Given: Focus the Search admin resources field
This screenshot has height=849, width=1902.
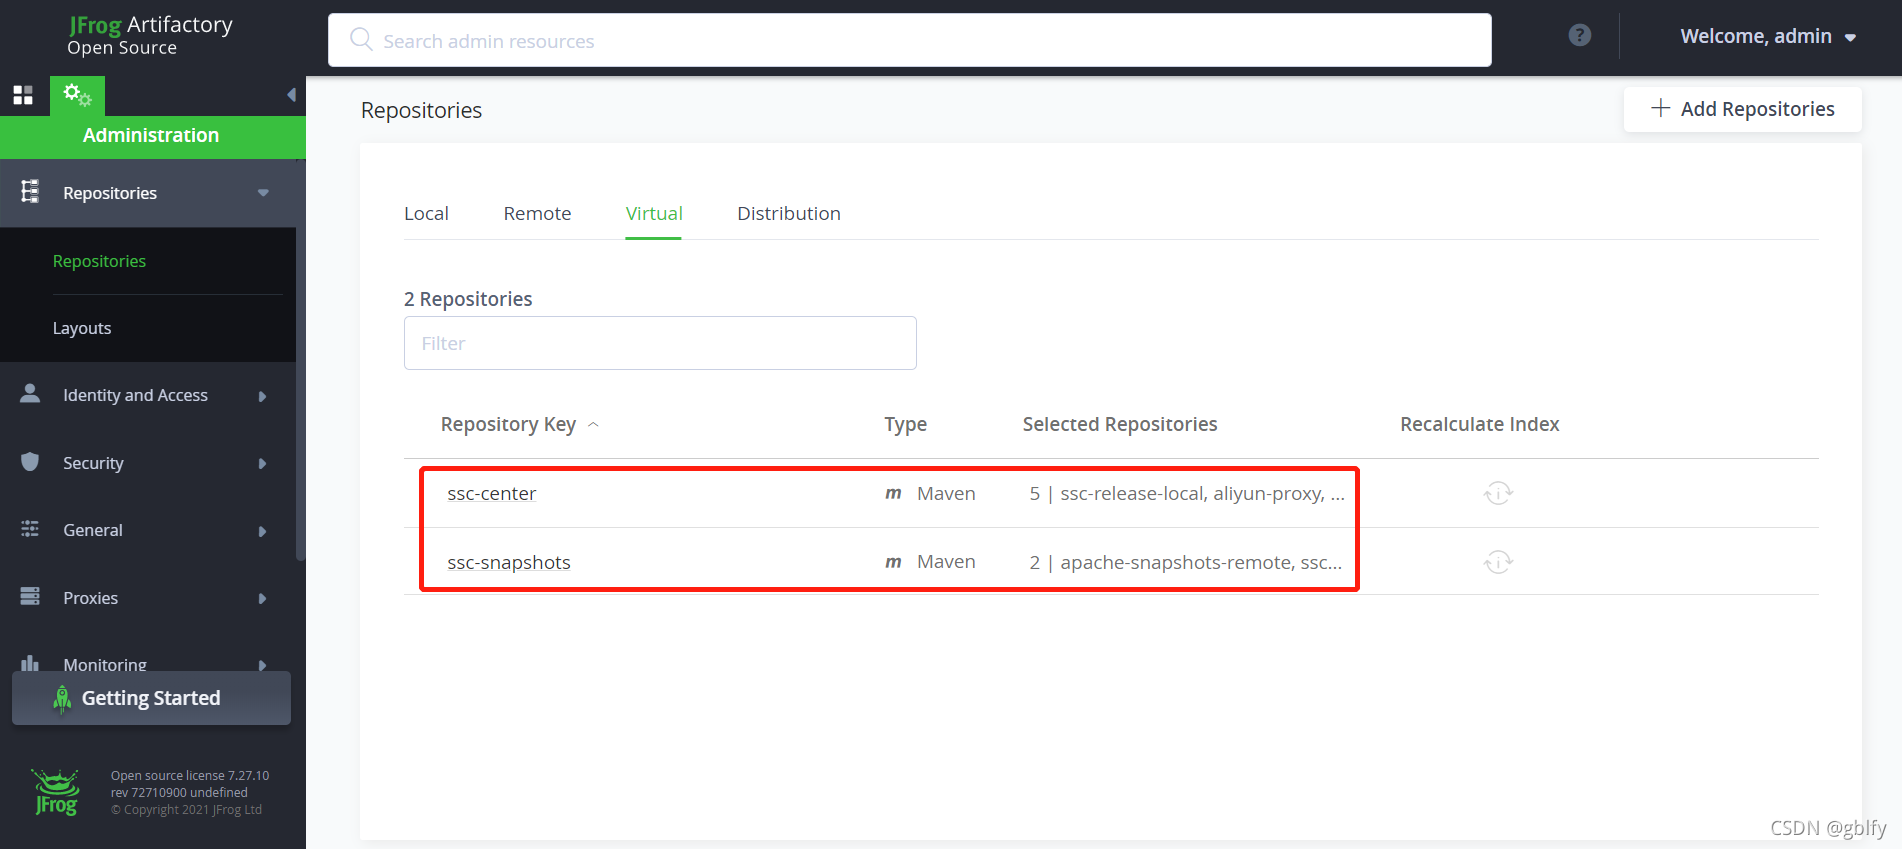Looking at the screenshot, I should click(910, 40).
